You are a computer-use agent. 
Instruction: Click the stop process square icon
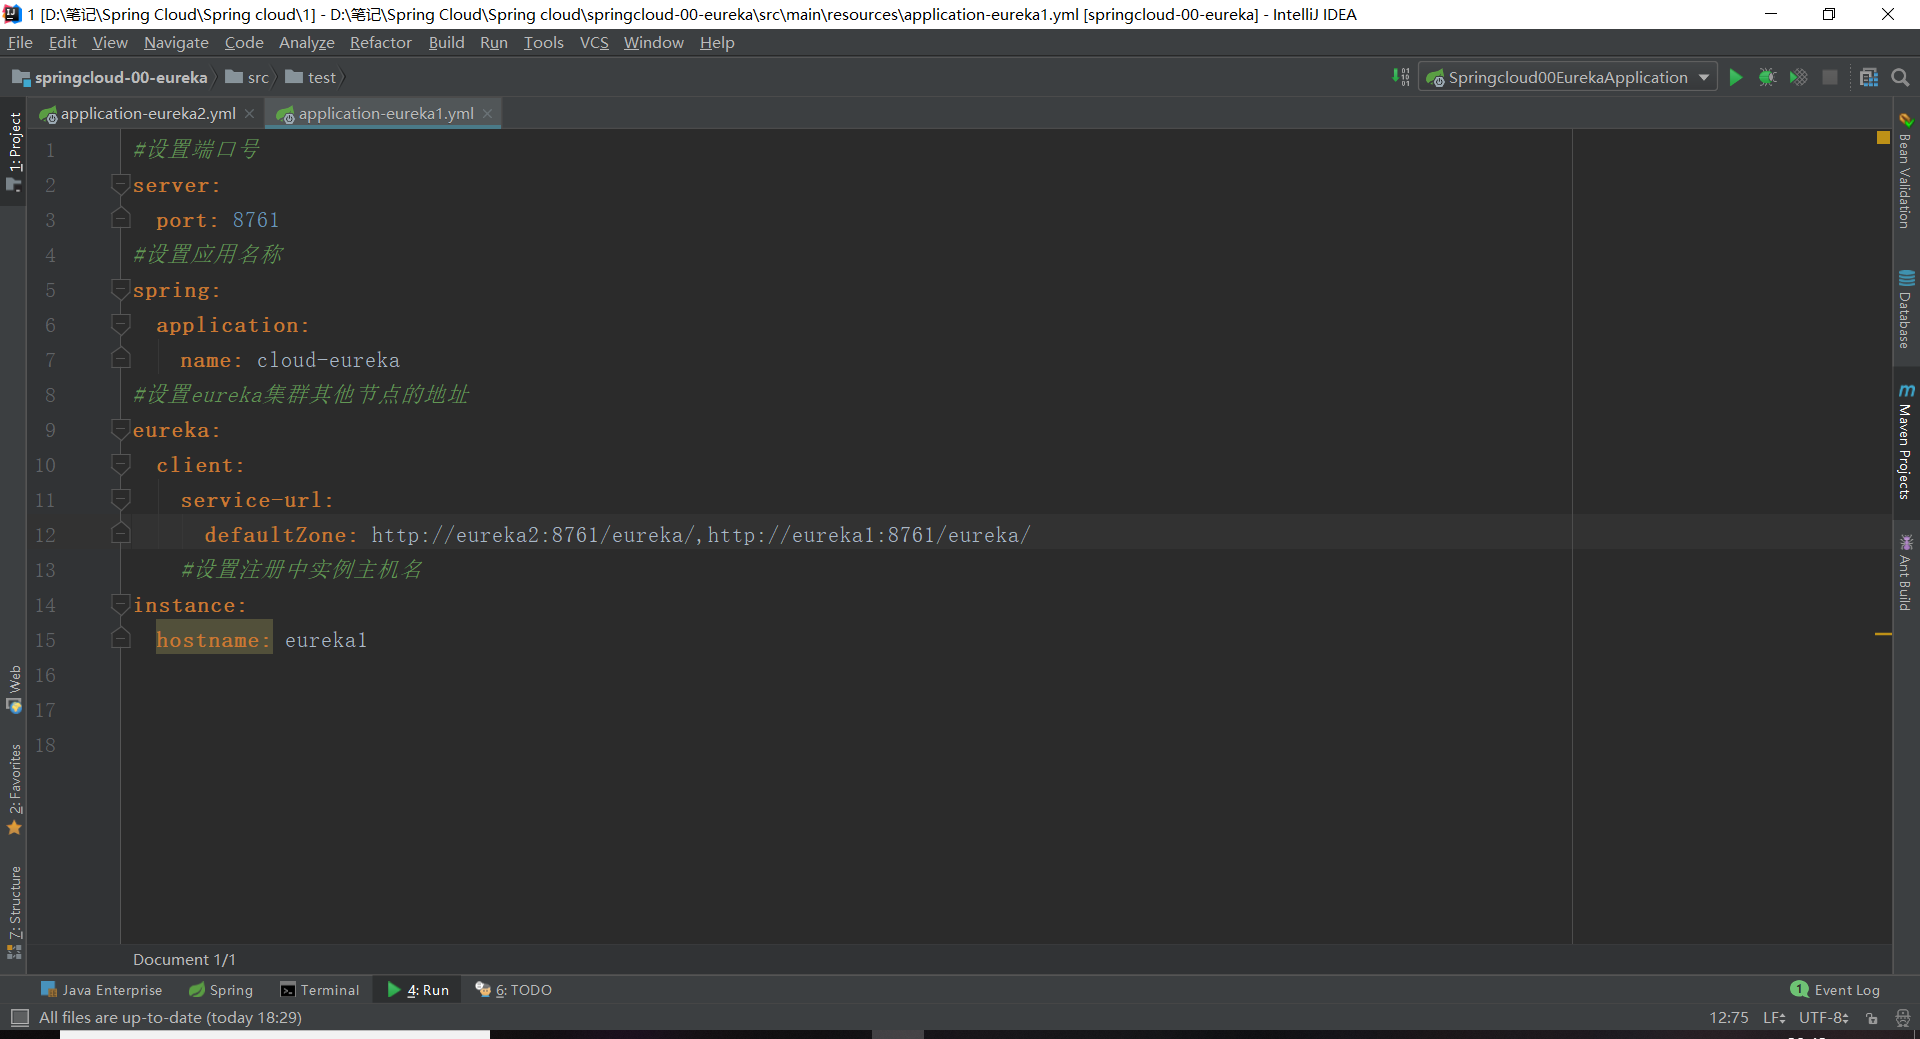[1830, 78]
